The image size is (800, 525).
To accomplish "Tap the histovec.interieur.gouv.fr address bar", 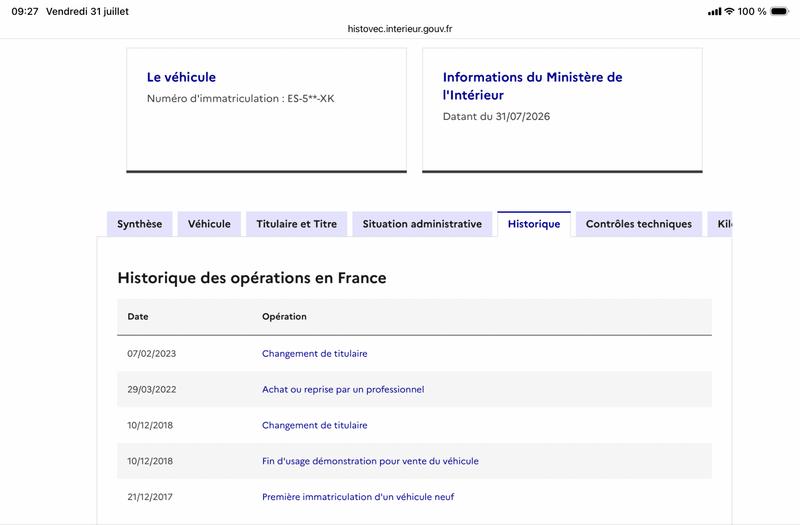I will tap(400, 29).
